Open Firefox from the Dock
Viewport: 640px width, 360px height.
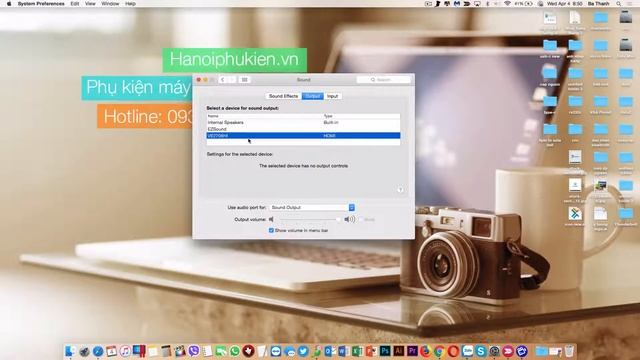point(426,351)
